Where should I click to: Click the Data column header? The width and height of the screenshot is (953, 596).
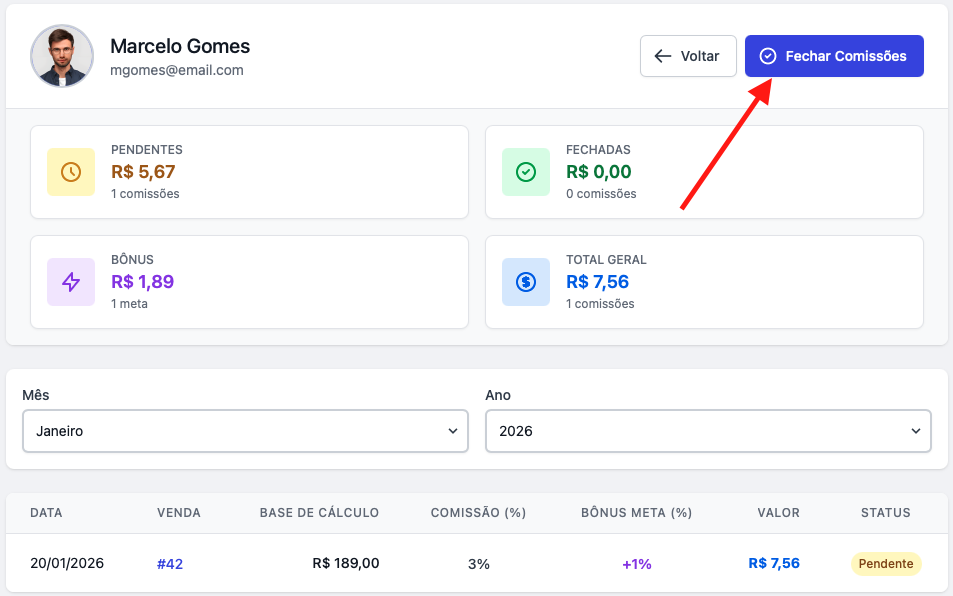pyautogui.click(x=46, y=513)
